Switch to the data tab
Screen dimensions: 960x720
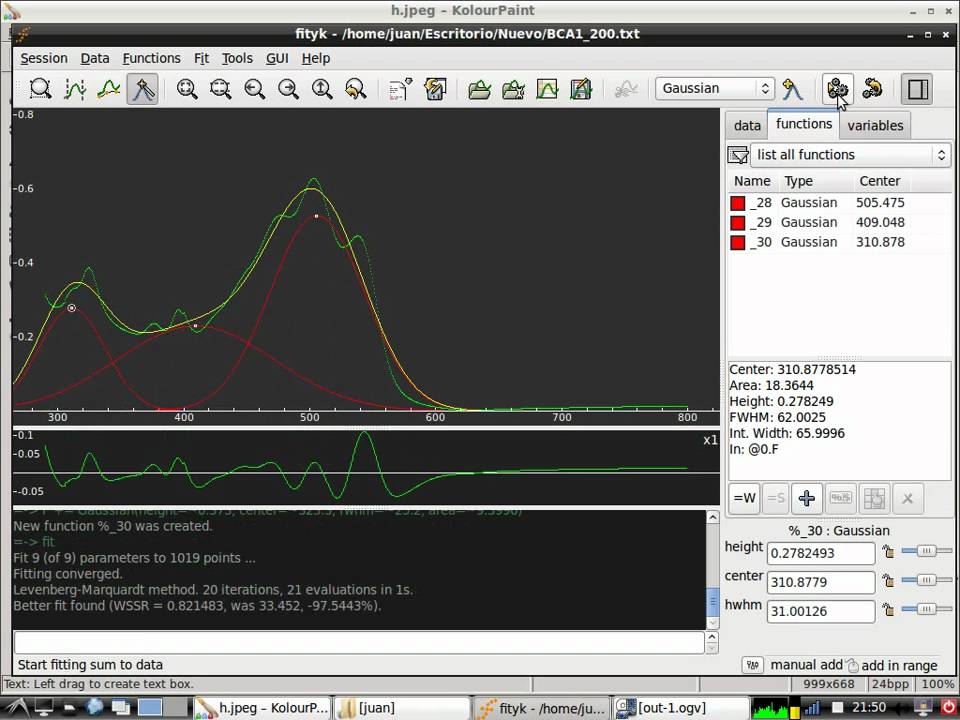[x=747, y=126]
